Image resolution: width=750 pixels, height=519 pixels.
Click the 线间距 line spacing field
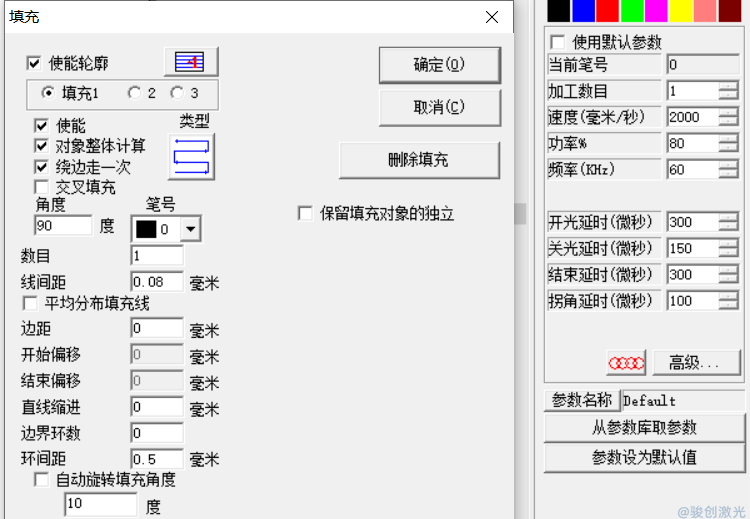[157, 282]
